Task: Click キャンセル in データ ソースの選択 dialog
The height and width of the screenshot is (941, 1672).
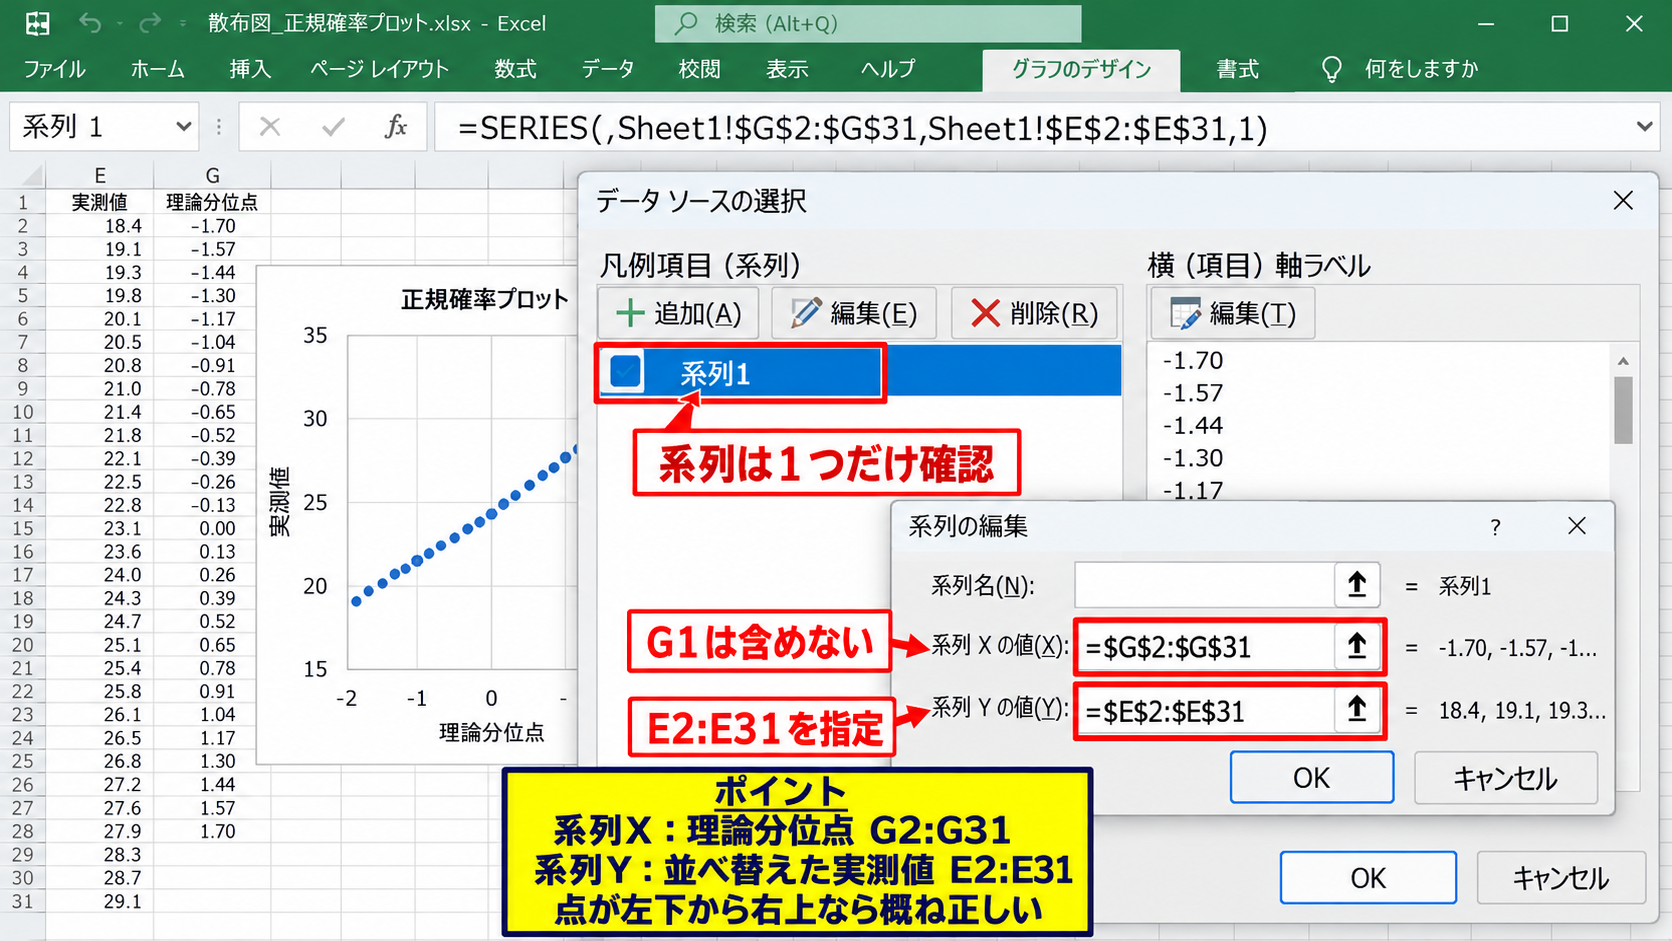Action: [1560, 877]
